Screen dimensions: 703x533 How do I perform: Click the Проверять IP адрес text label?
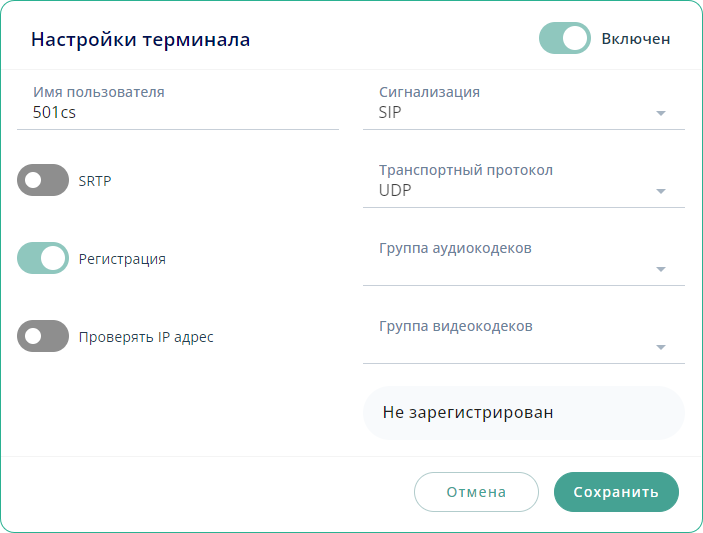coord(146,337)
